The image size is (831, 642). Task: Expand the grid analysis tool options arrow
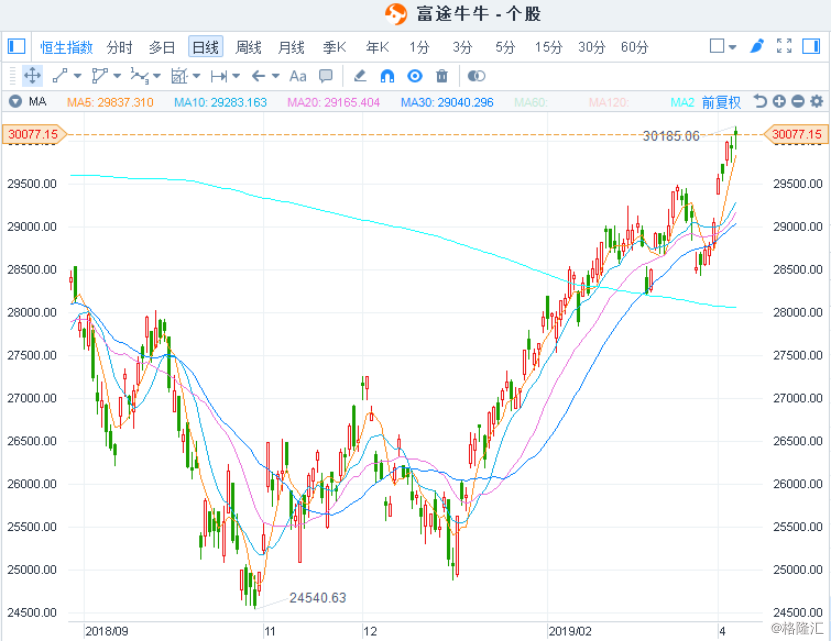[196, 76]
